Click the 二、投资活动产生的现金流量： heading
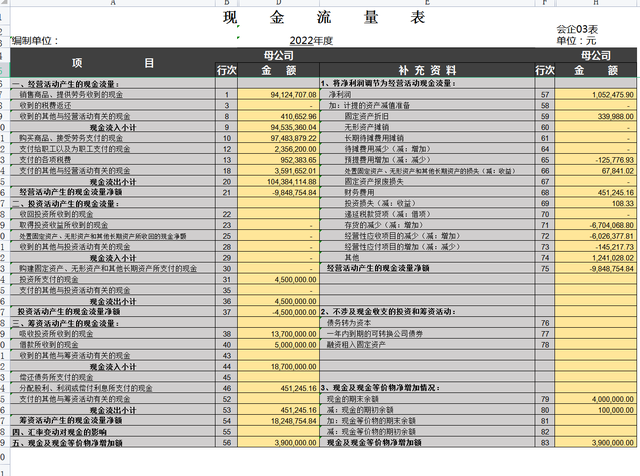The width and height of the screenshot is (640, 476). [x=65, y=204]
